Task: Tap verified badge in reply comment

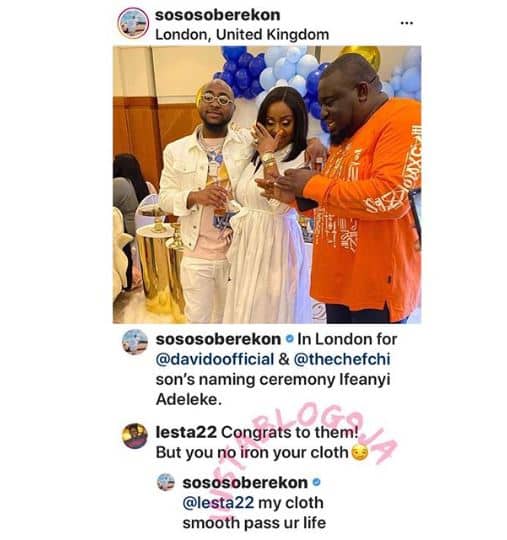Action: (316, 482)
